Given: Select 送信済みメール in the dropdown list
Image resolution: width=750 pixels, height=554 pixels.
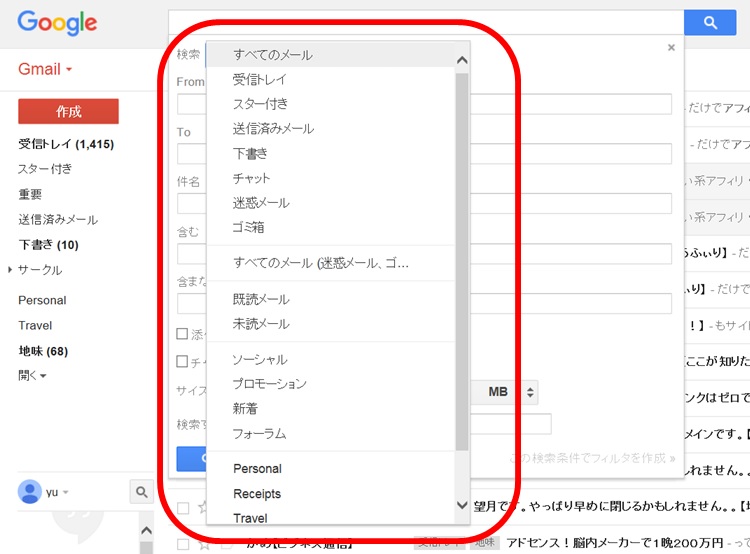Looking at the screenshot, I should point(331,129).
